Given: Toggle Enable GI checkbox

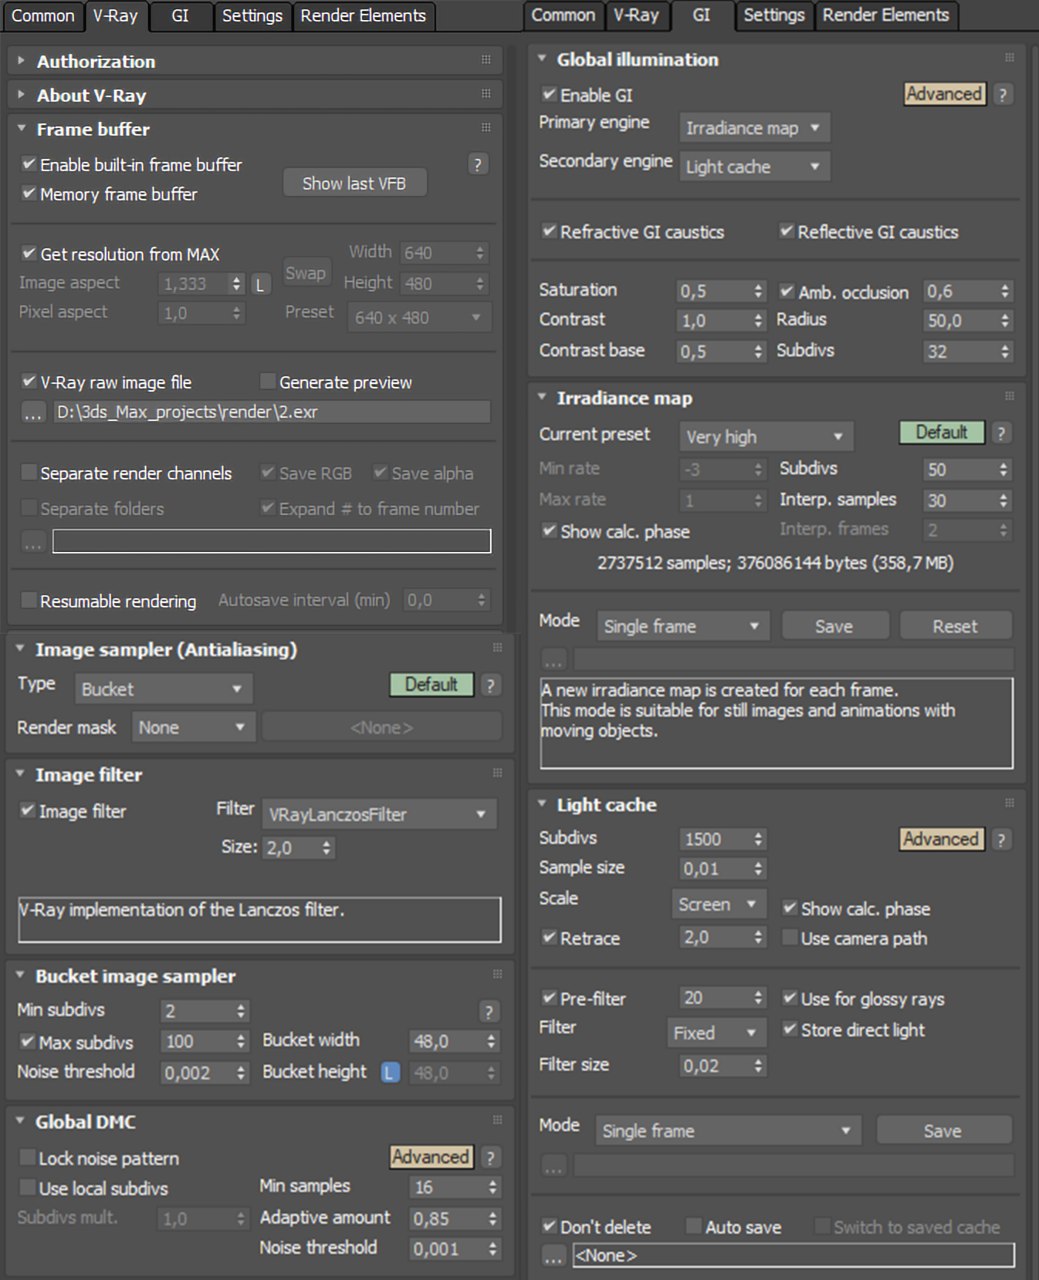Looking at the screenshot, I should (x=549, y=94).
